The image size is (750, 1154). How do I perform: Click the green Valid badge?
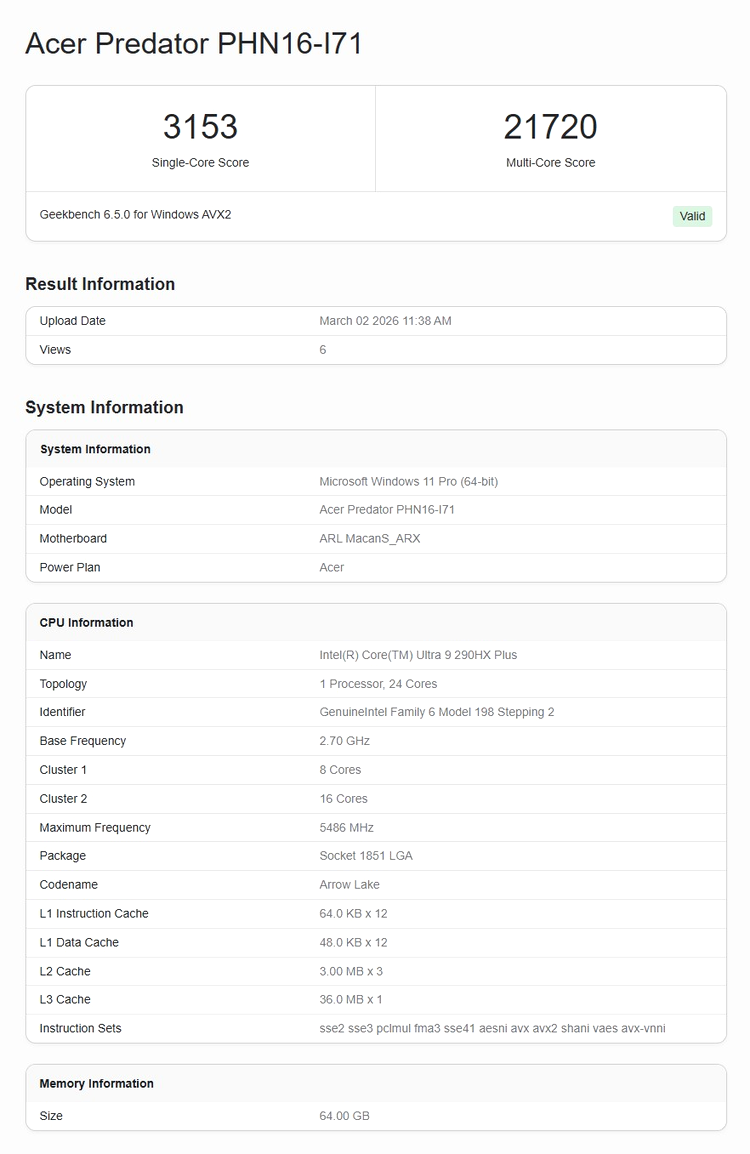coord(692,216)
